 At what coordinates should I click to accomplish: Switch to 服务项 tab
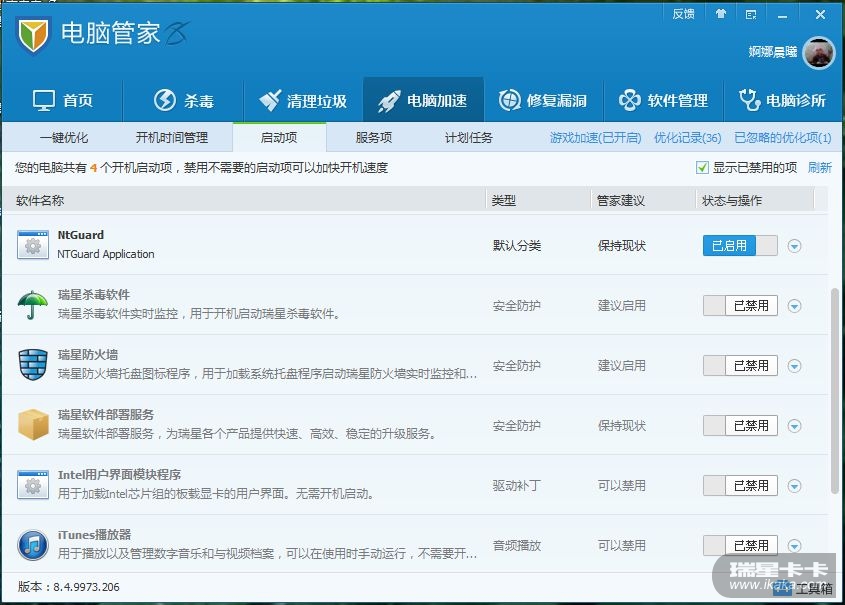(373, 137)
